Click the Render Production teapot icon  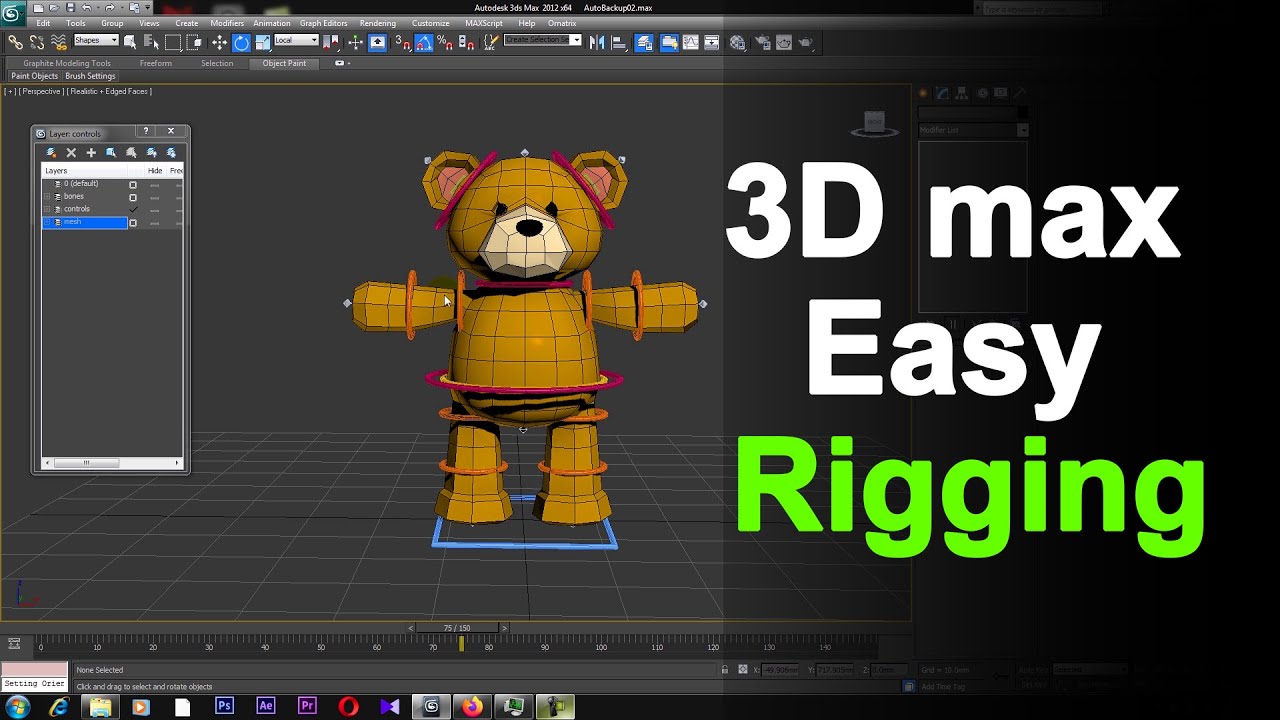pyautogui.click(x=805, y=42)
